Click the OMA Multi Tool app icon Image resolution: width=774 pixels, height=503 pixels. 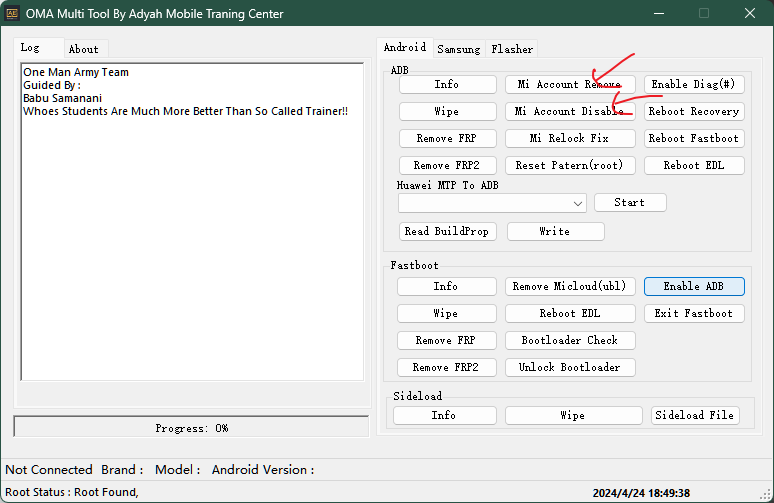12,13
